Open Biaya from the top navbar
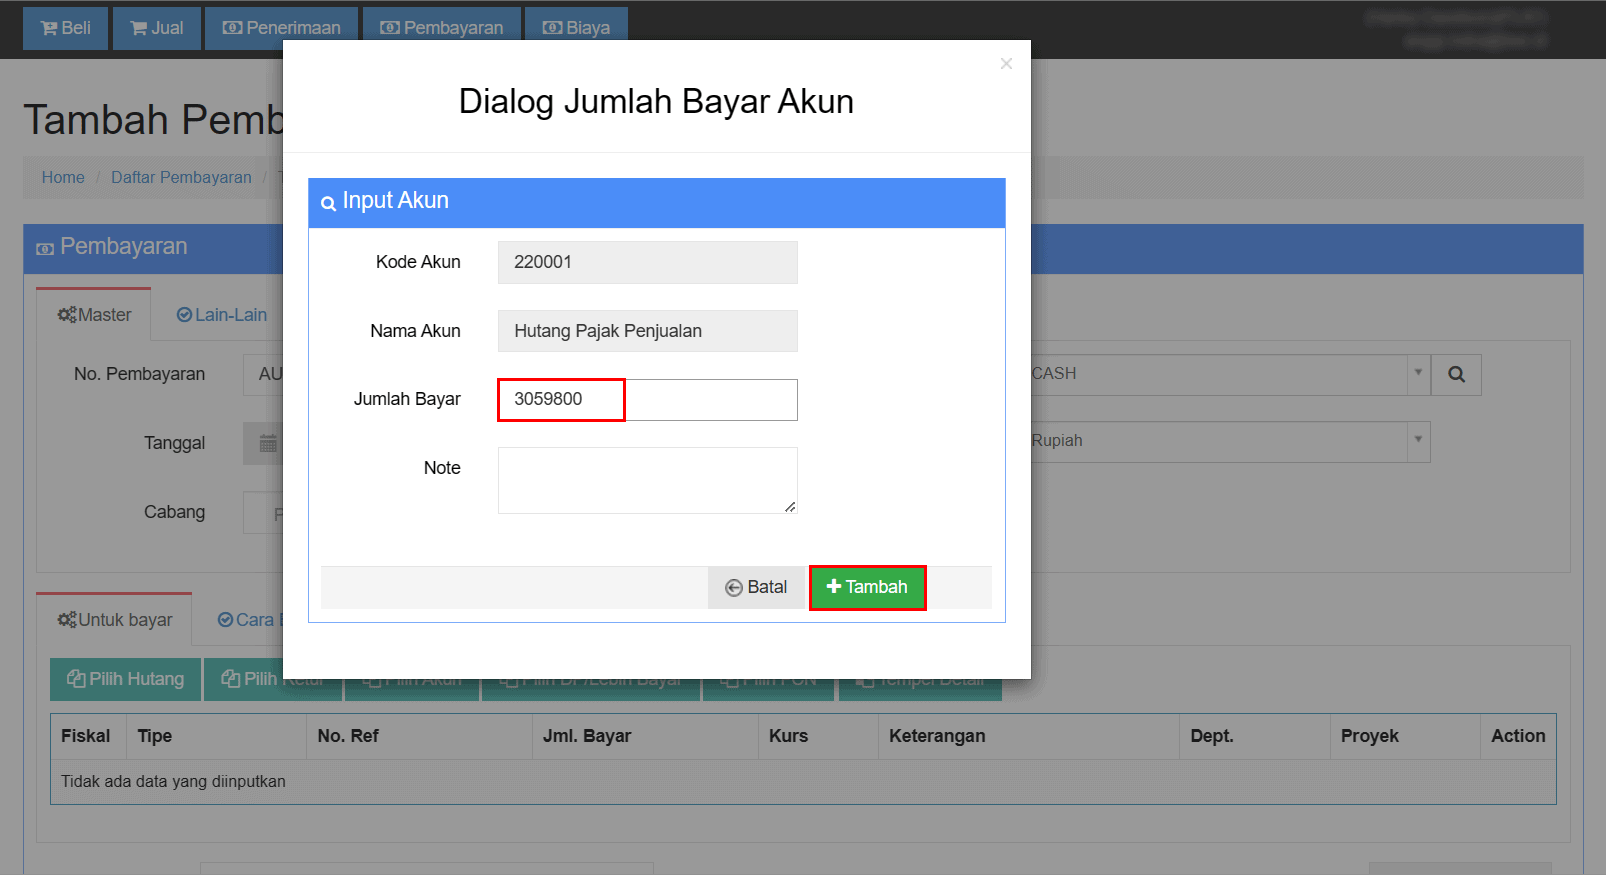1606x875 pixels. click(x=576, y=28)
